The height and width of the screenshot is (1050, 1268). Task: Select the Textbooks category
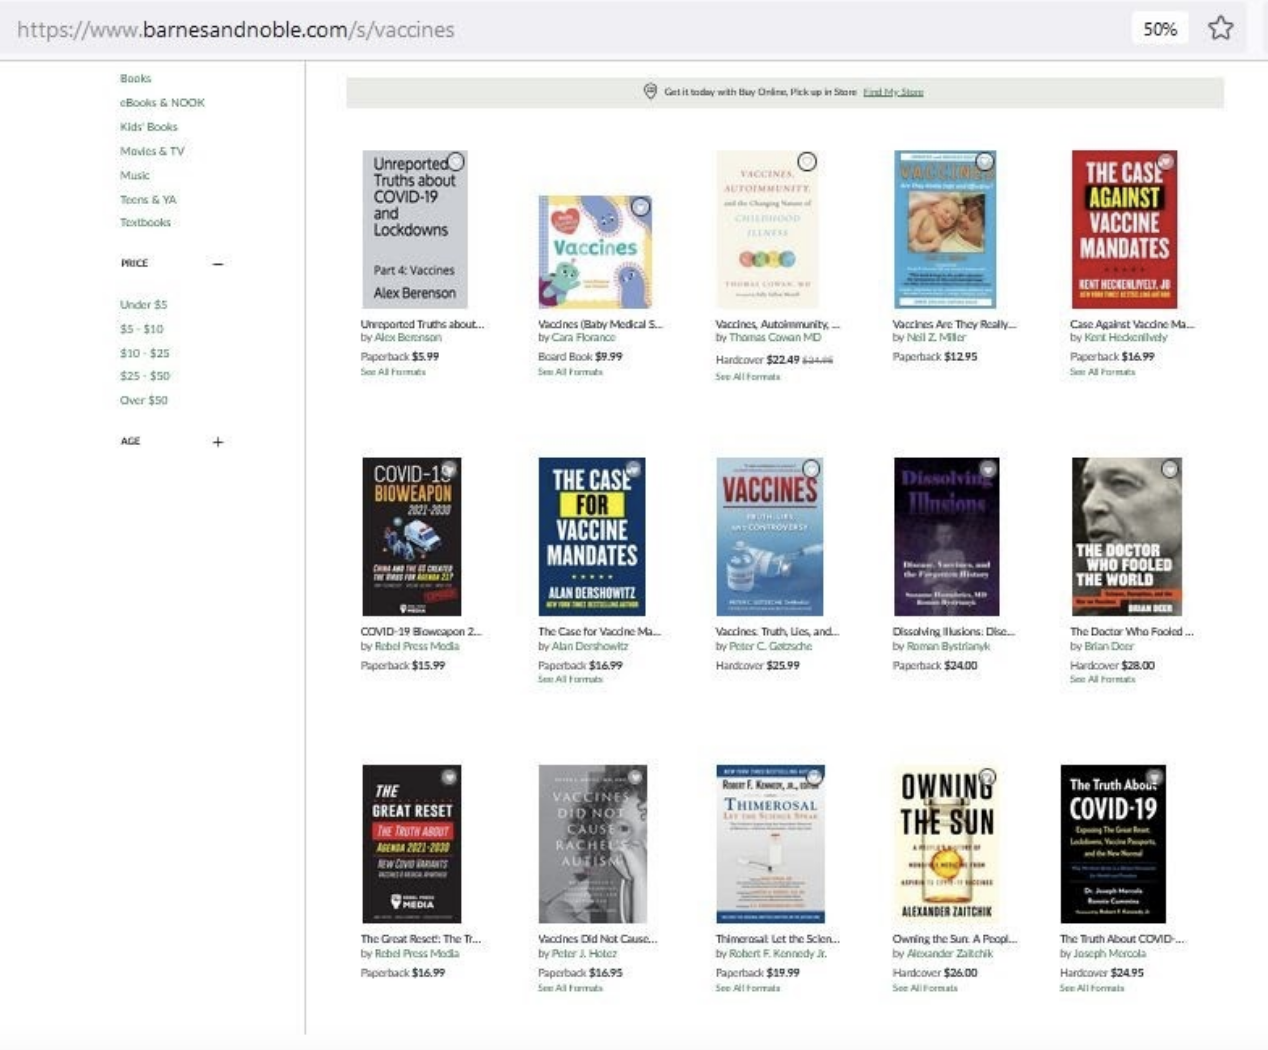pyautogui.click(x=145, y=222)
